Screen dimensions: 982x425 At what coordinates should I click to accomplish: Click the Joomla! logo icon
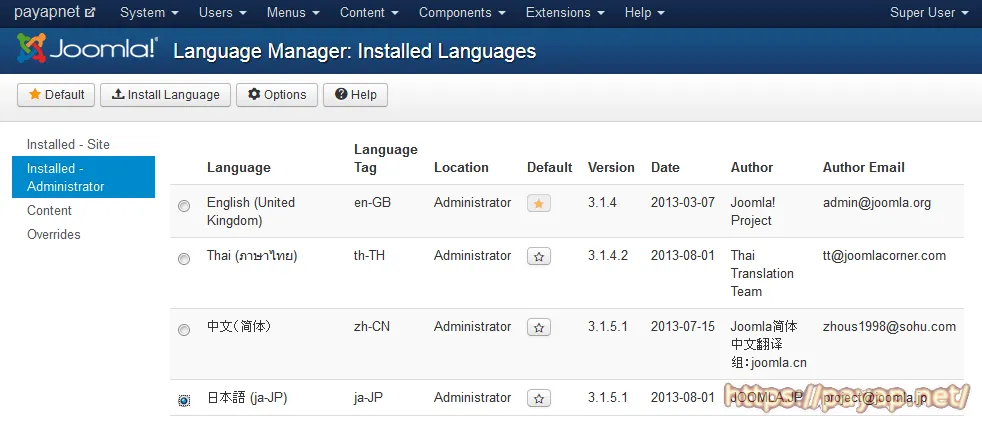coord(32,49)
